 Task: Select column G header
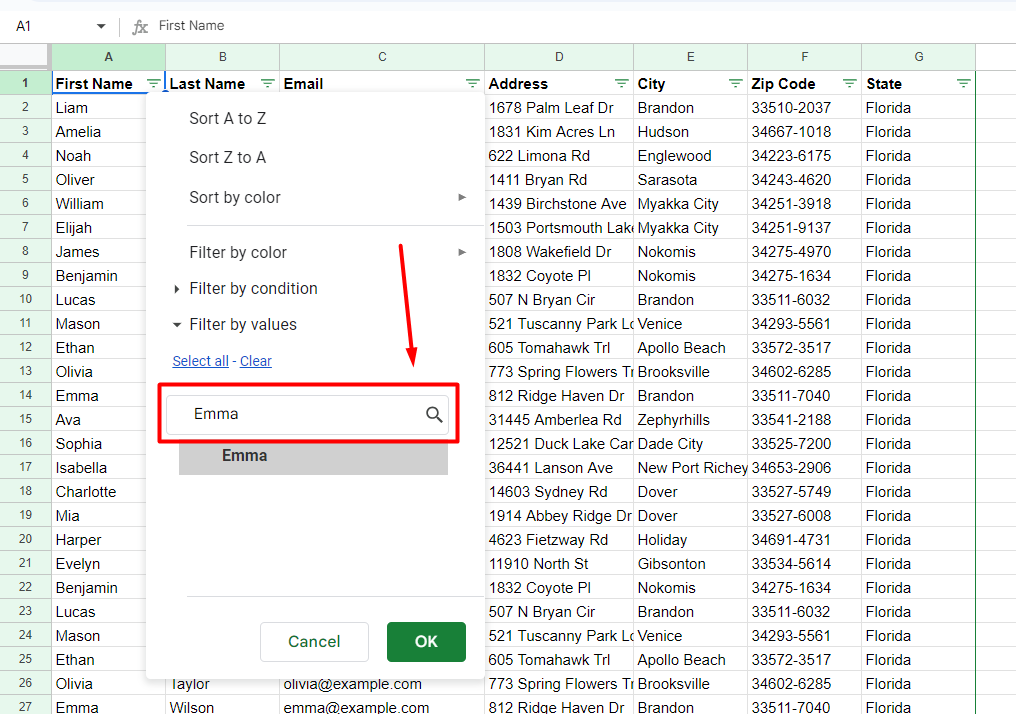click(x=919, y=57)
